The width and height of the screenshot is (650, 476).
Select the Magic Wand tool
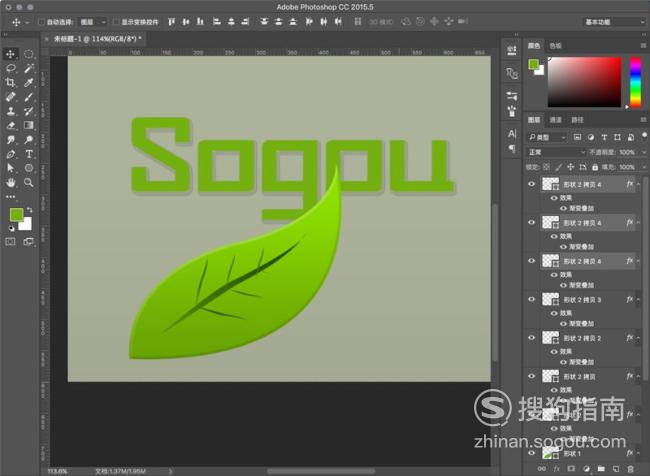pyautogui.click(x=29, y=68)
